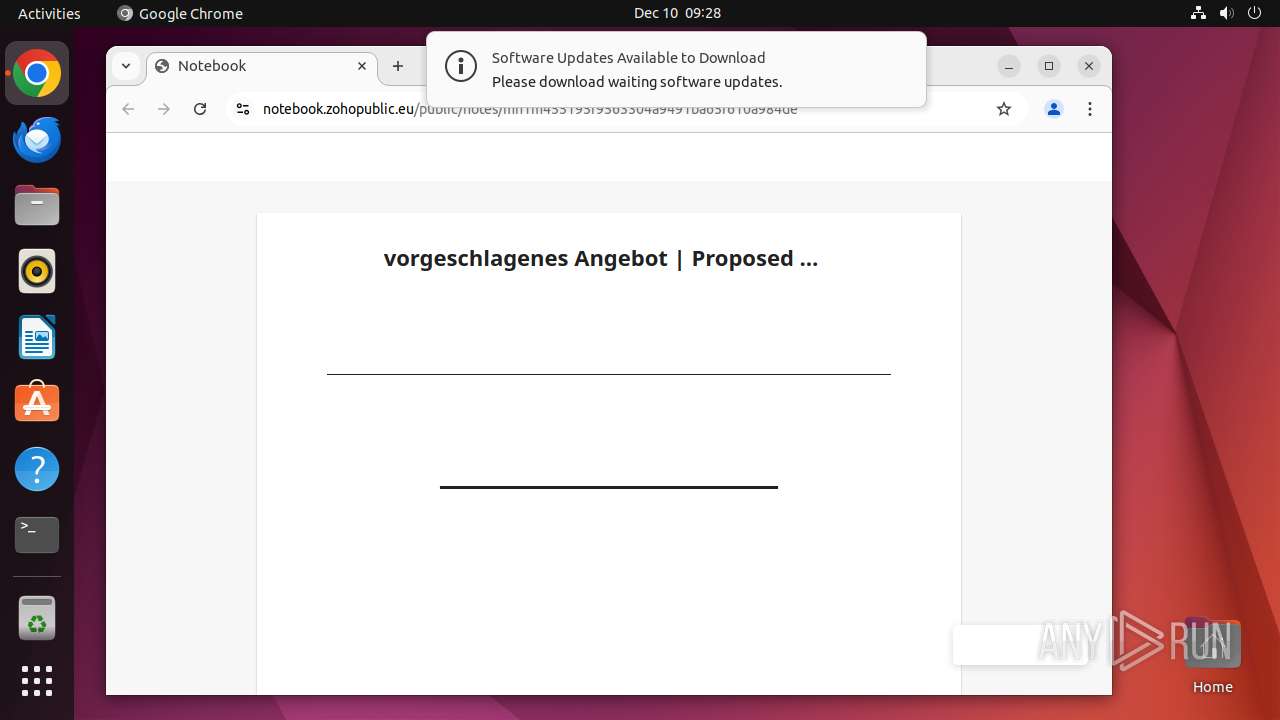Open the clock and calendar Dec 10 09:28
This screenshot has height=720, width=1280.
point(677,13)
